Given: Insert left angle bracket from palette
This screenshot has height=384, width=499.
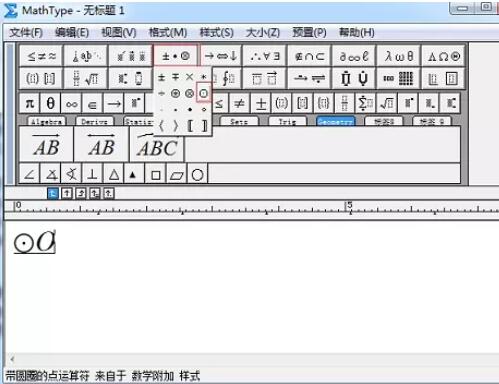Looking at the screenshot, I should click(x=162, y=126).
